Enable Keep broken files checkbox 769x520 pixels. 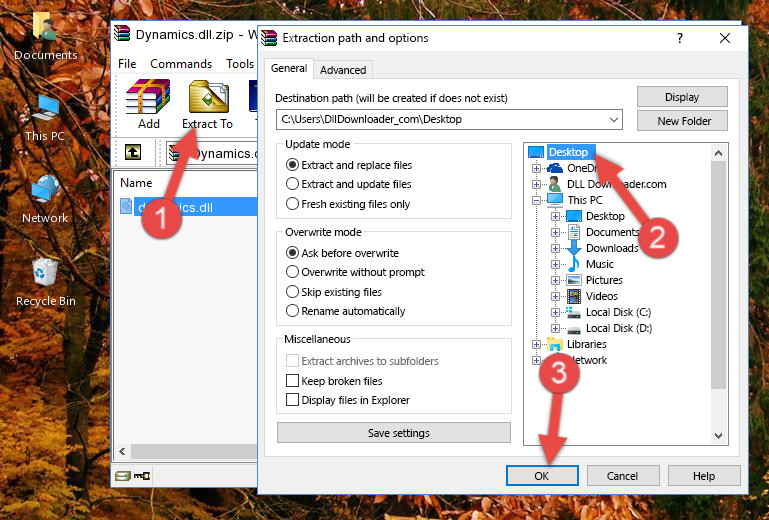pyautogui.click(x=292, y=381)
